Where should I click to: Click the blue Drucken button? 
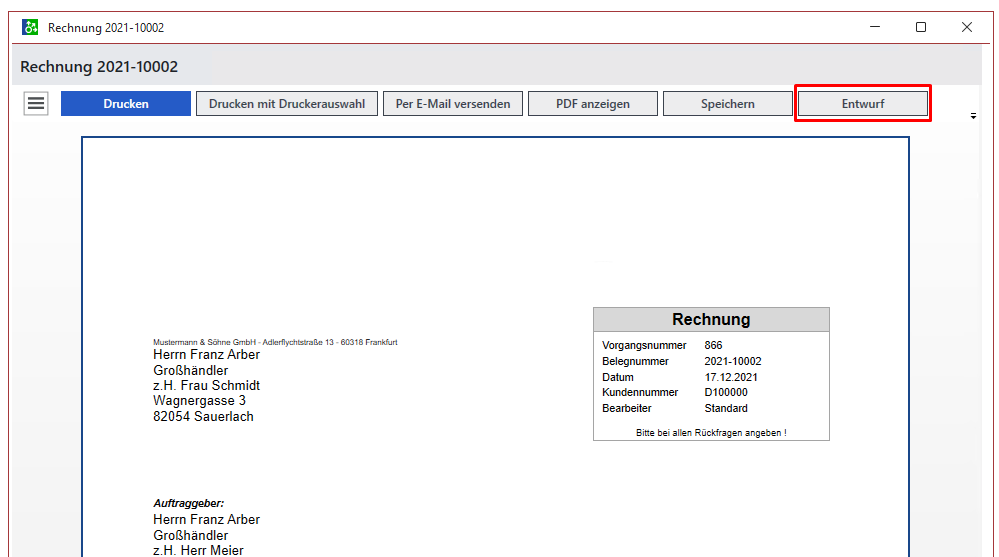click(x=126, y=103)
